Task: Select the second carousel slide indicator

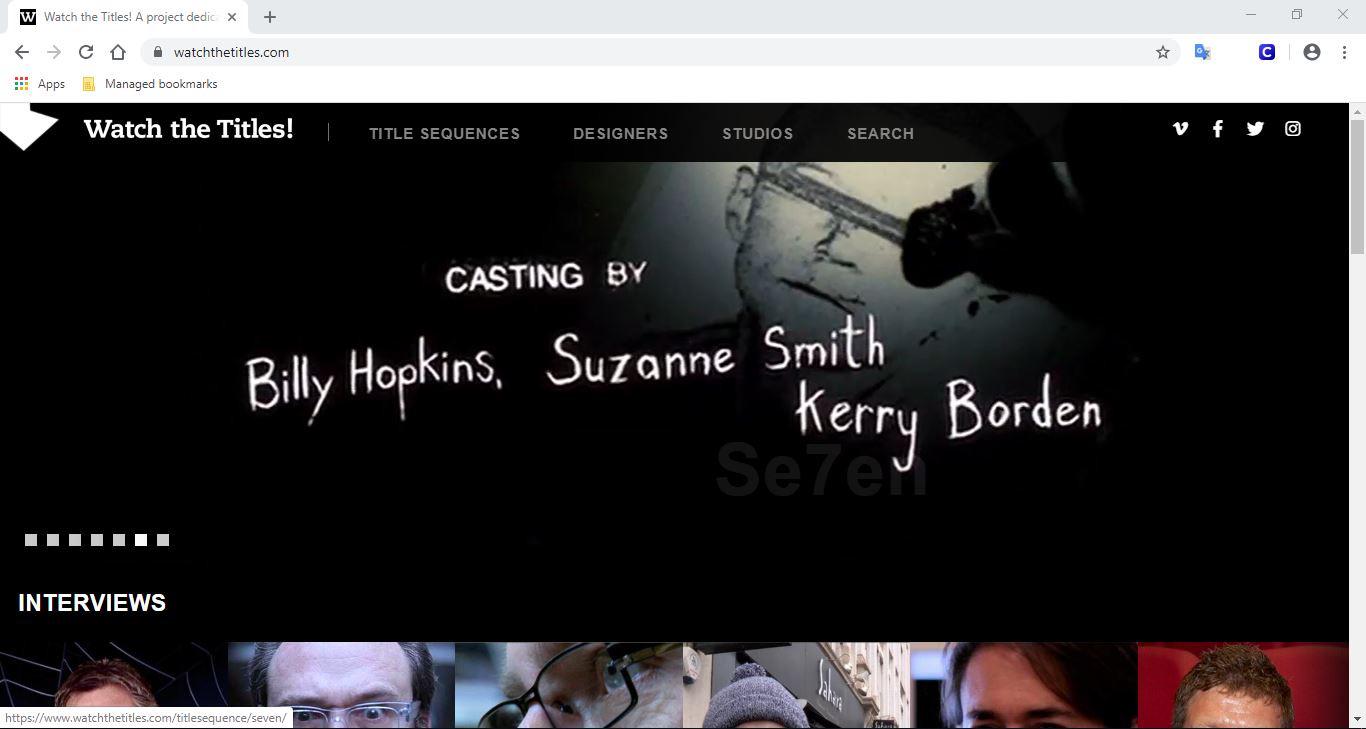Action: click(53, 540)
